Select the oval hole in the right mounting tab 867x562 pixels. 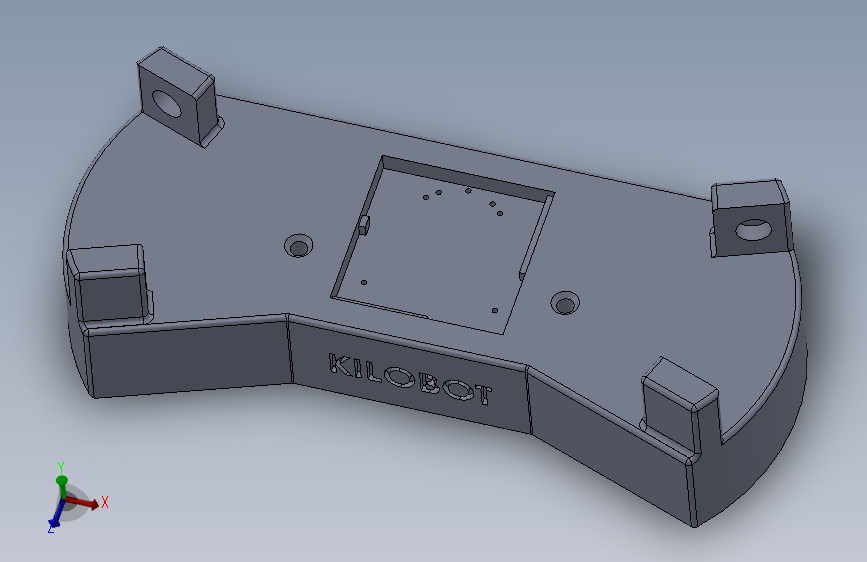[753, 230]
